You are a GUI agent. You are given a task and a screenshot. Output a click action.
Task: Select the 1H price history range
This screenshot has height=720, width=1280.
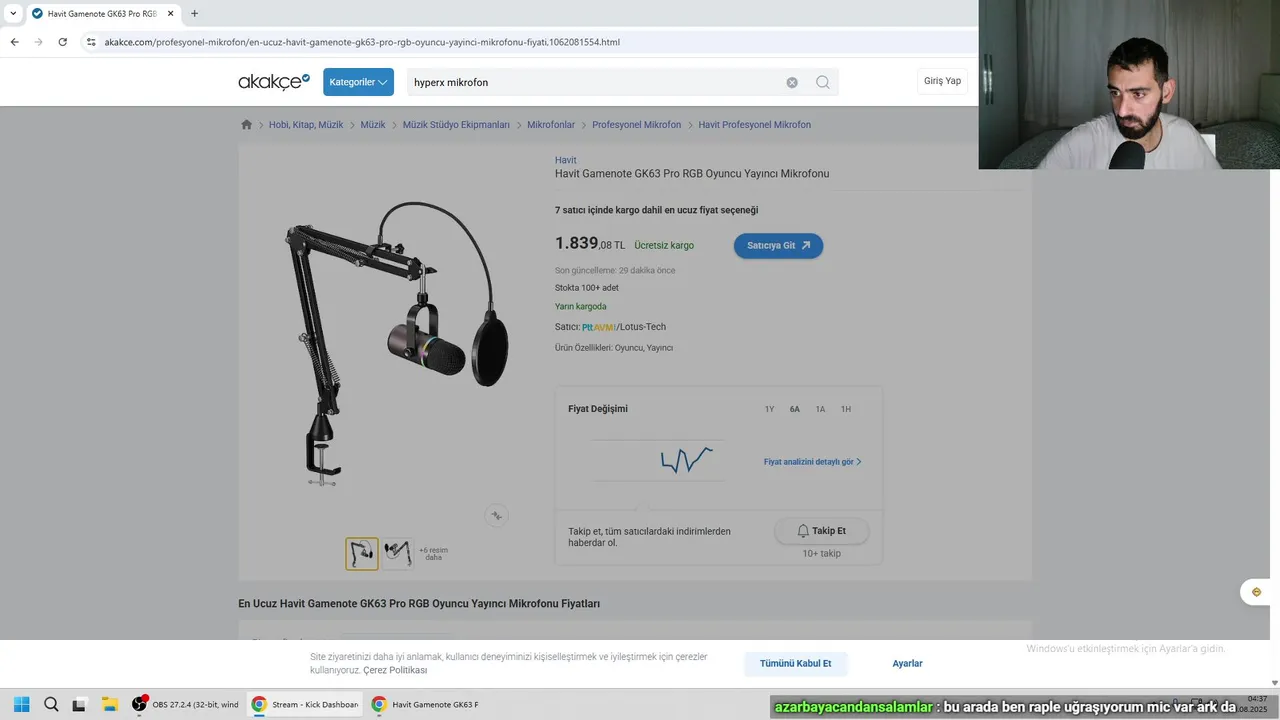846,409
